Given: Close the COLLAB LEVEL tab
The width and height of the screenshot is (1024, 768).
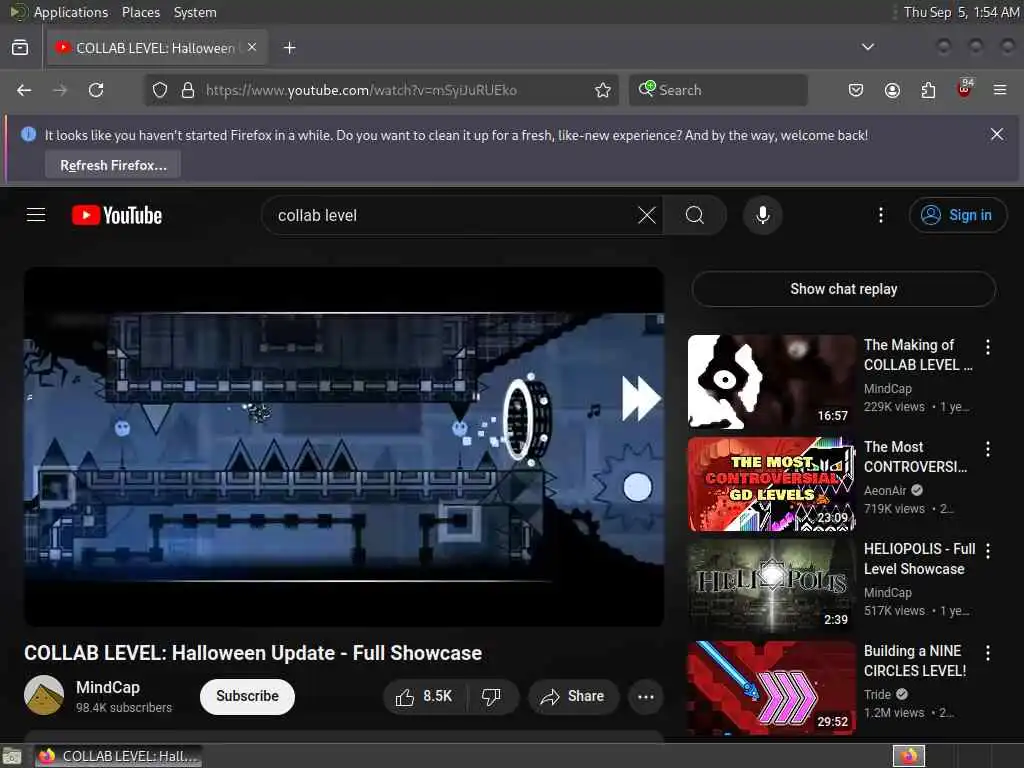Looking at the screenshot, I should [x=252, y=47].
